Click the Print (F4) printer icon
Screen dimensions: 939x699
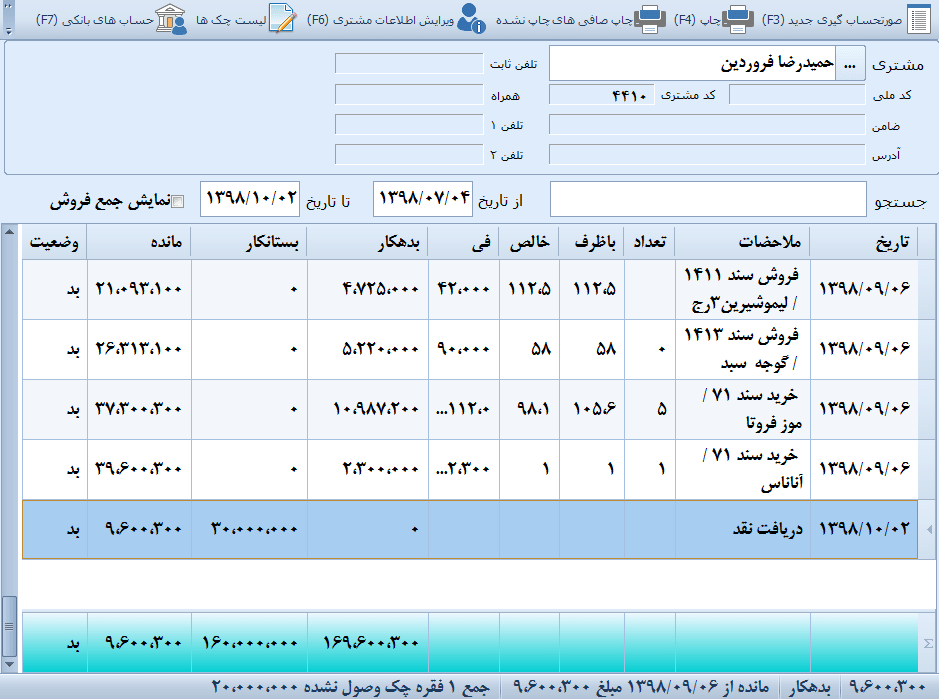coord(739,18)
